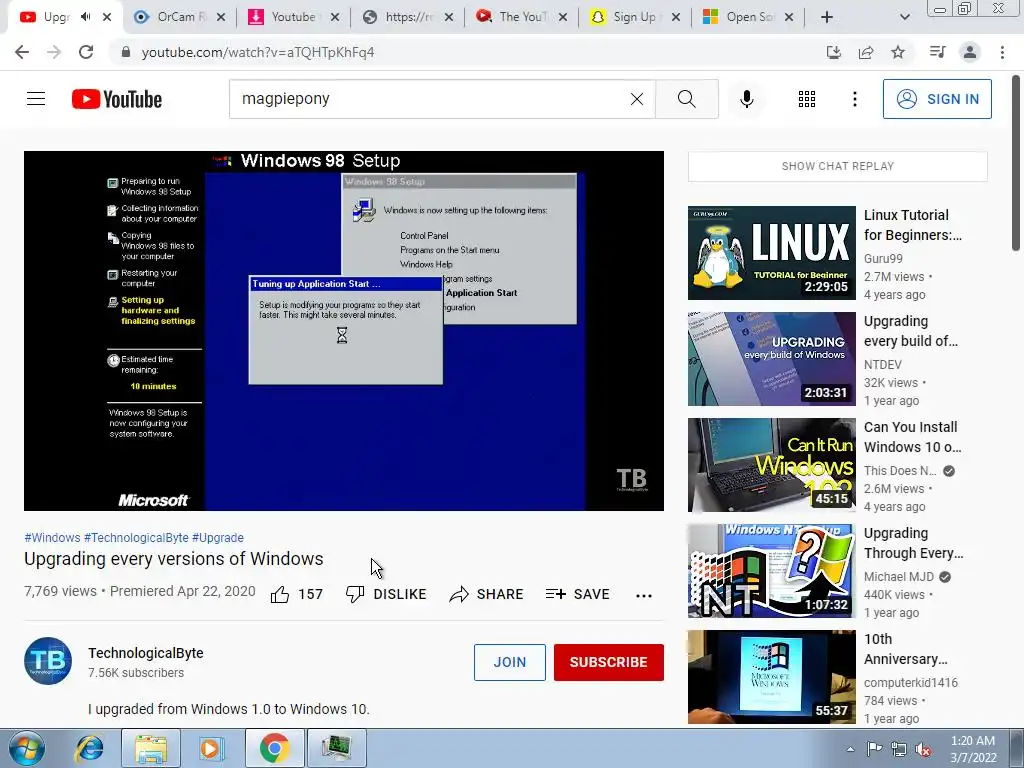The width and height of the screenshot is (1024, 768).
Task: Open the YouTube hamburger guide menu
Action: click(36, 99)
